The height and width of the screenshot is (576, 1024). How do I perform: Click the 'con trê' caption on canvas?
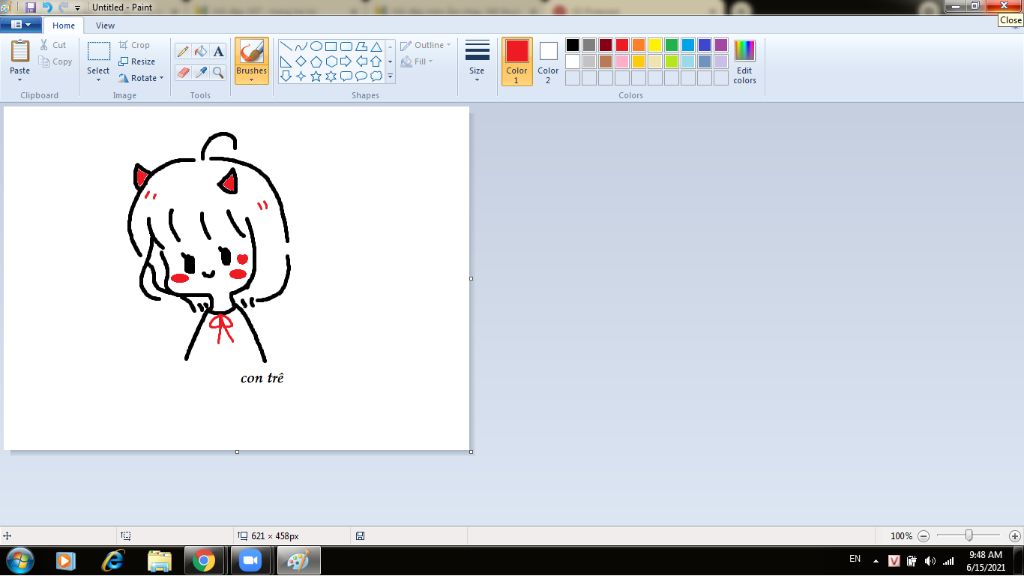262,377
